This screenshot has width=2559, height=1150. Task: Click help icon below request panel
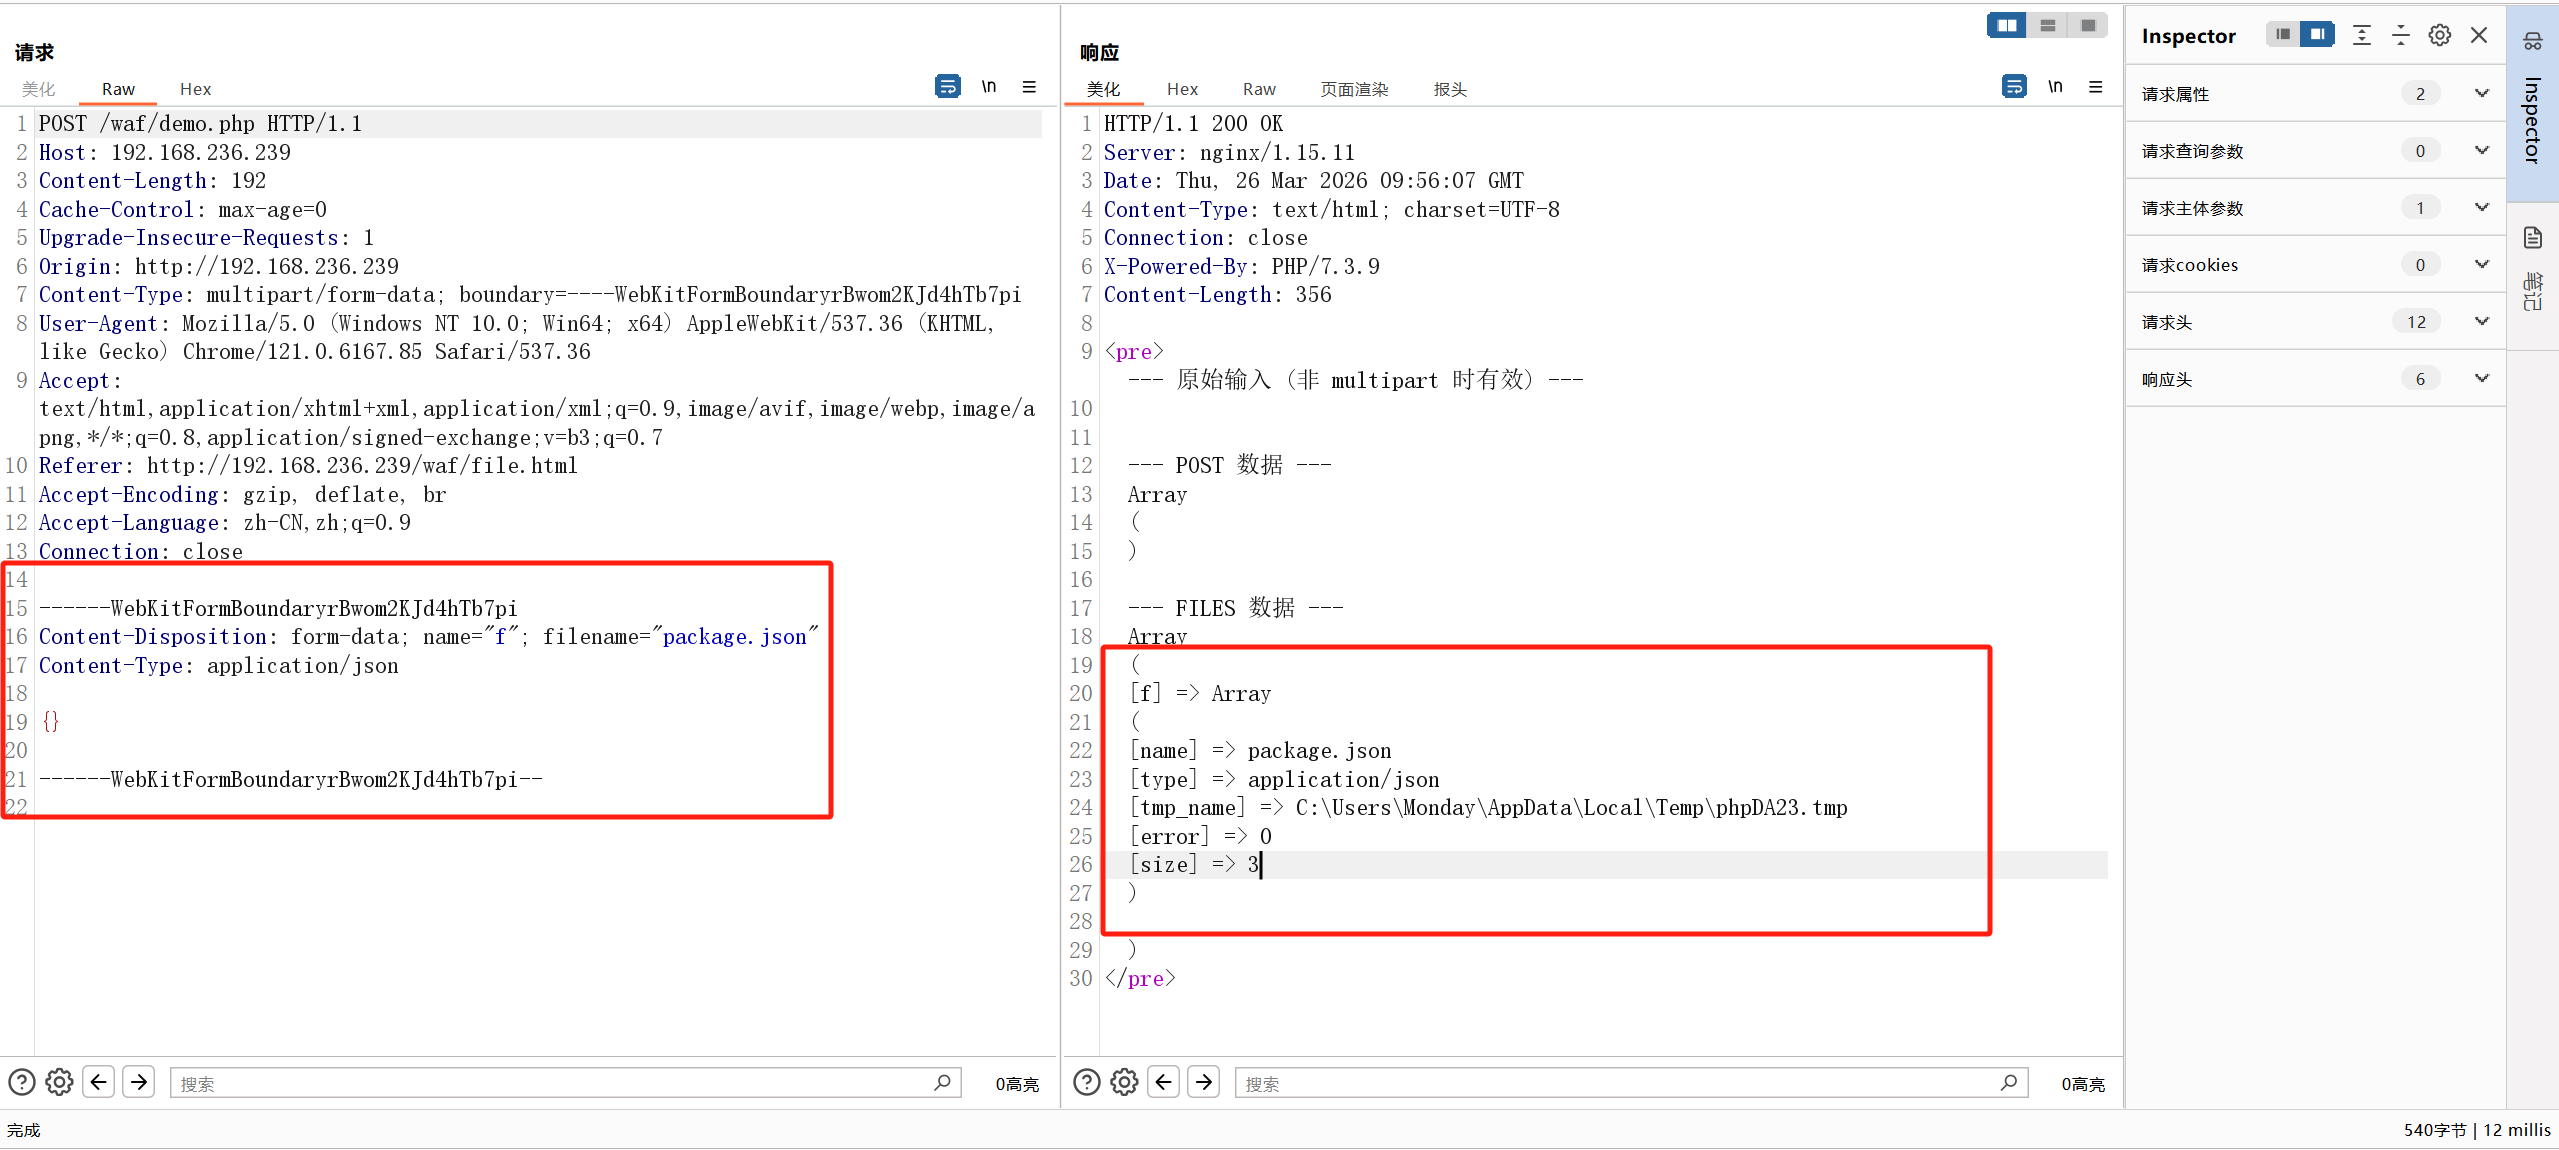coord(22,1082)
